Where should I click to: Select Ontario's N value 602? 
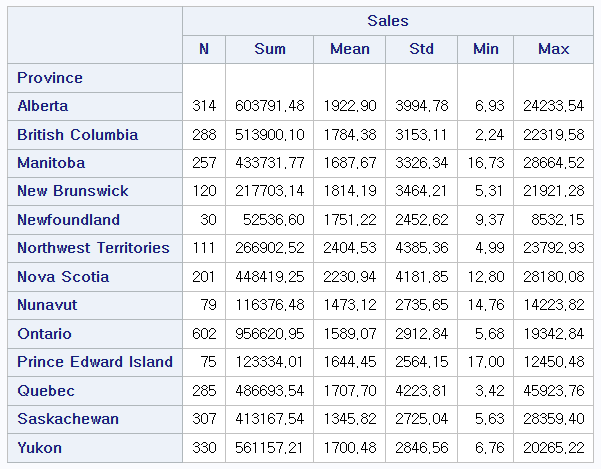(204, 334)
